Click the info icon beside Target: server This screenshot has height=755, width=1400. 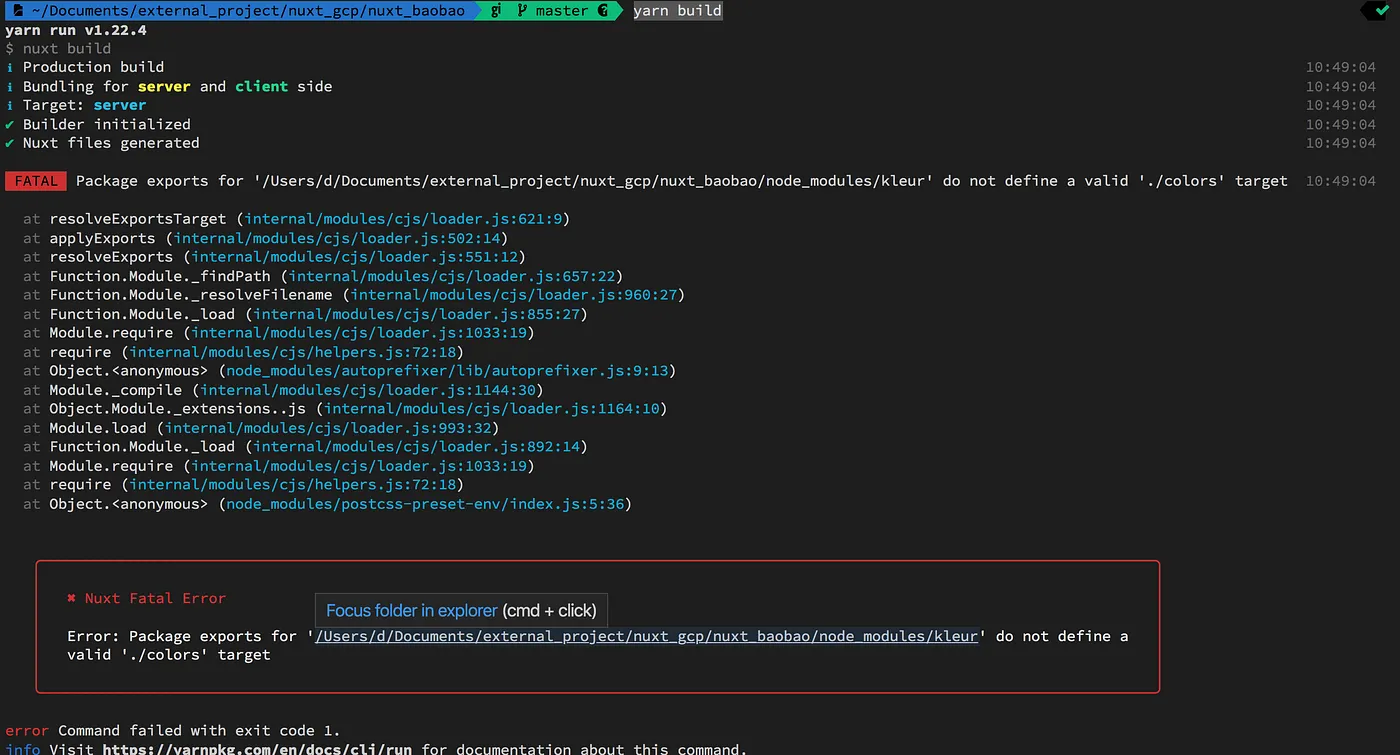click(x=10, y=105)
